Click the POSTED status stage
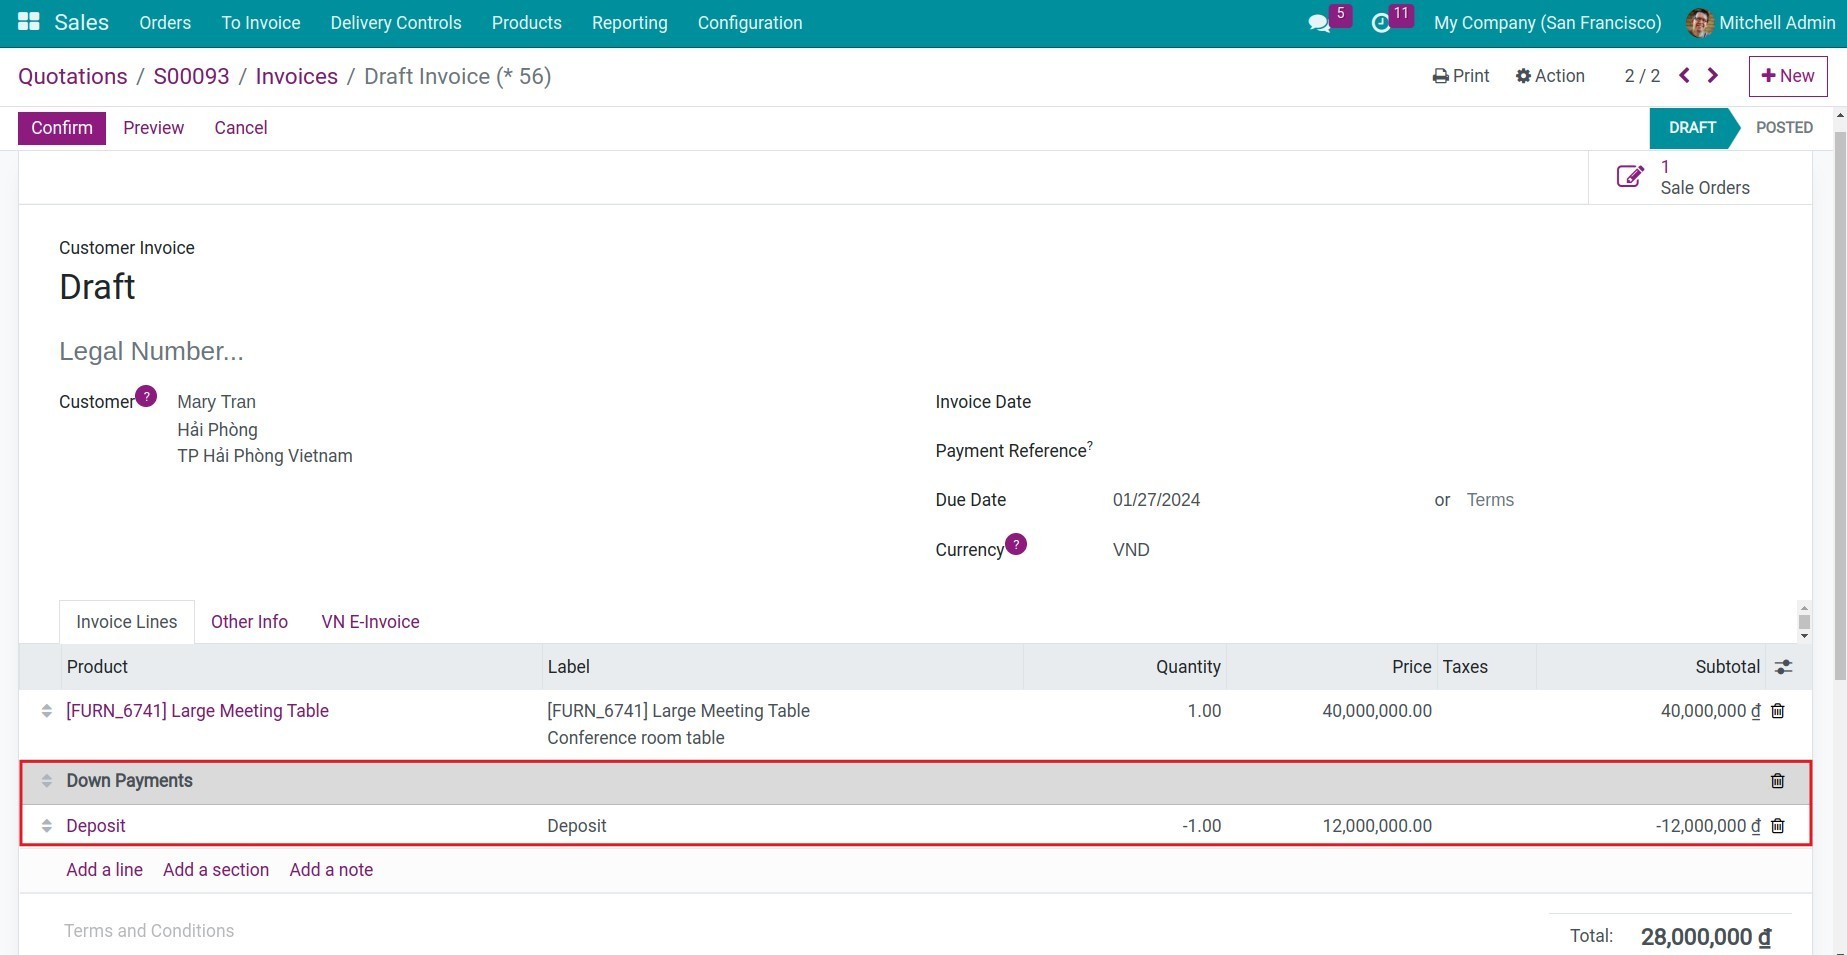Viewport: 1847px width, 955px height. click(1784, 128)
